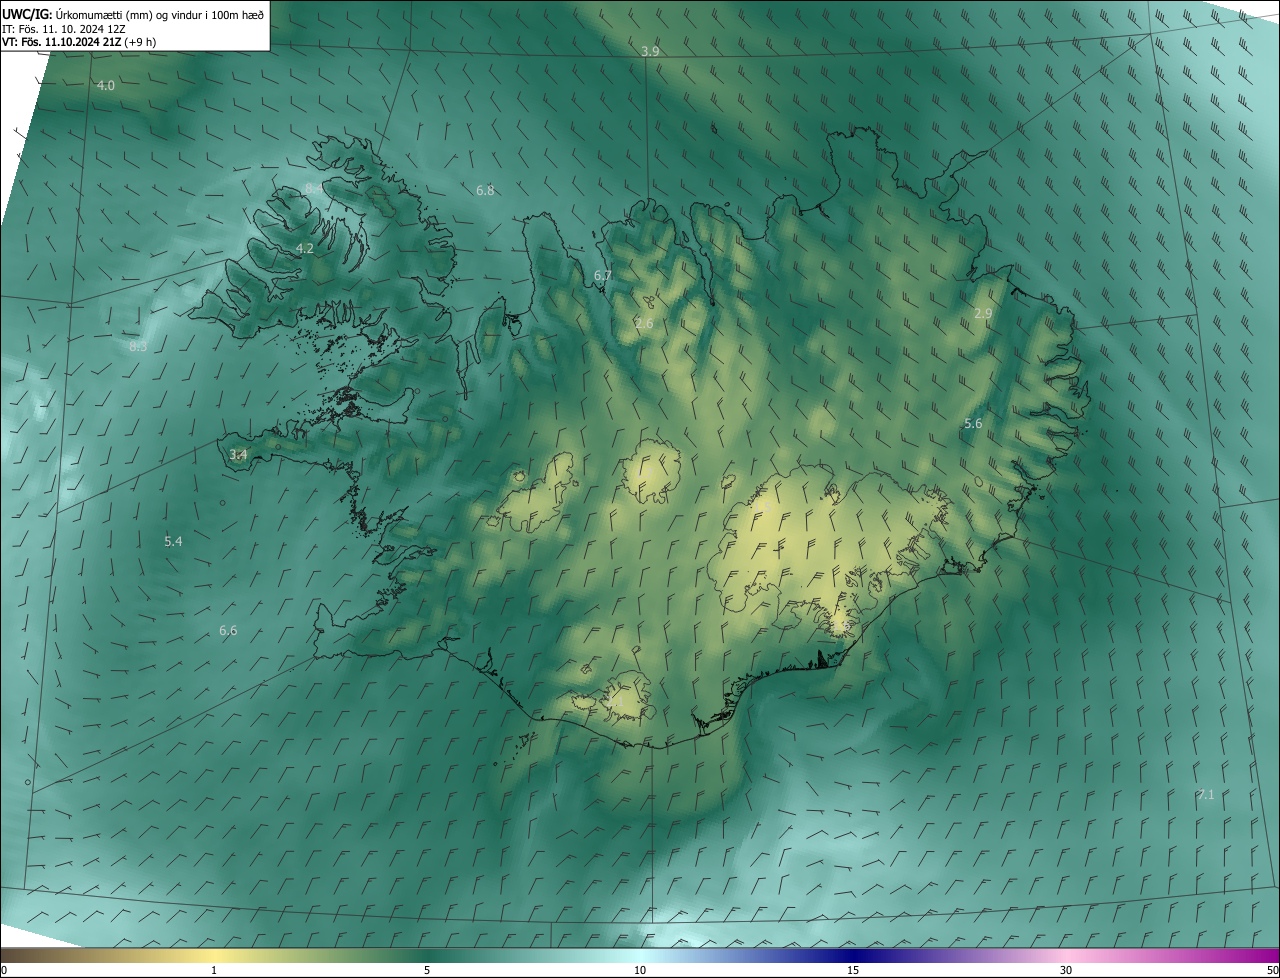Click the 8.4 value over the Westfjords
This screenshot has height=978, width=1280.
coord(314,189)
